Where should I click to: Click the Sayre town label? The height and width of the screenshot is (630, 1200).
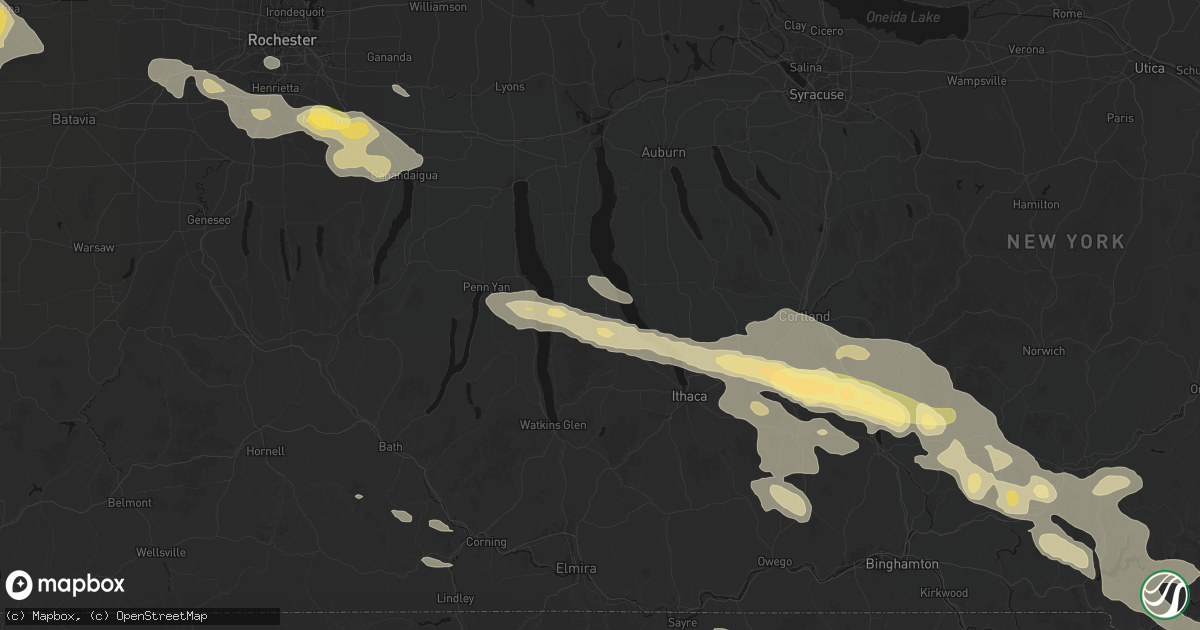point(682,623)
